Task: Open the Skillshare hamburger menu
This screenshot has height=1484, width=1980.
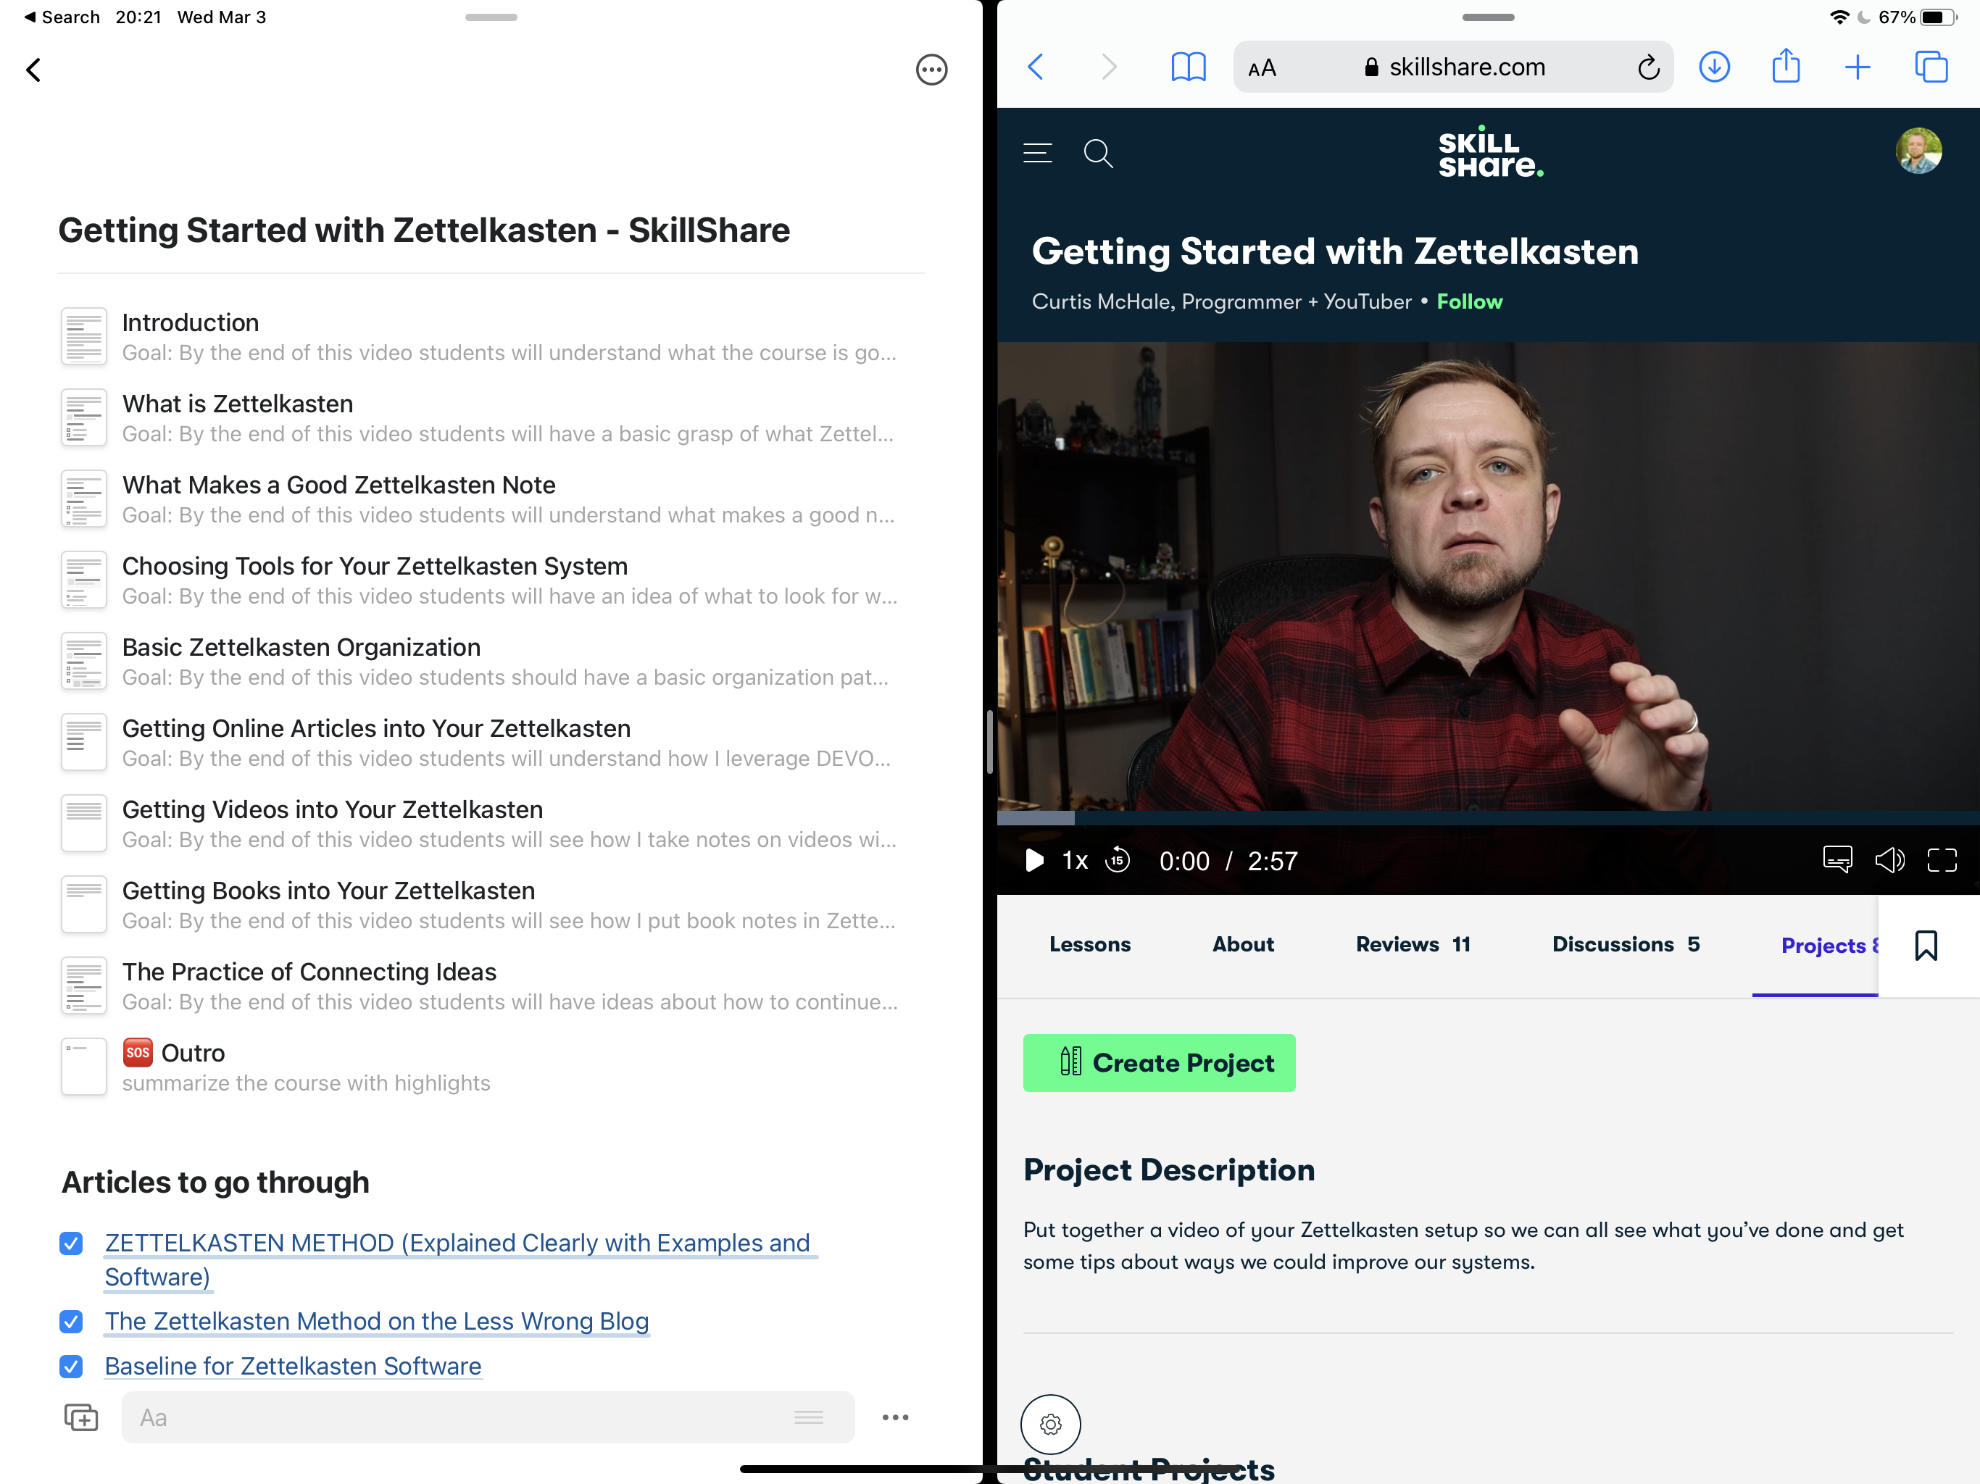Action: [x=1037, y=152]
